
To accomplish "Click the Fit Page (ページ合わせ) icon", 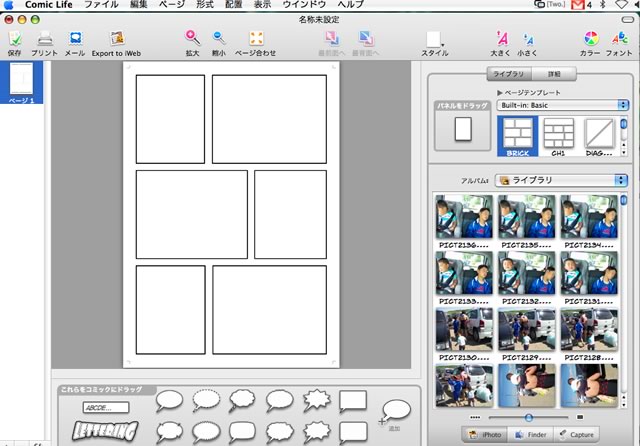I will 256,39.
